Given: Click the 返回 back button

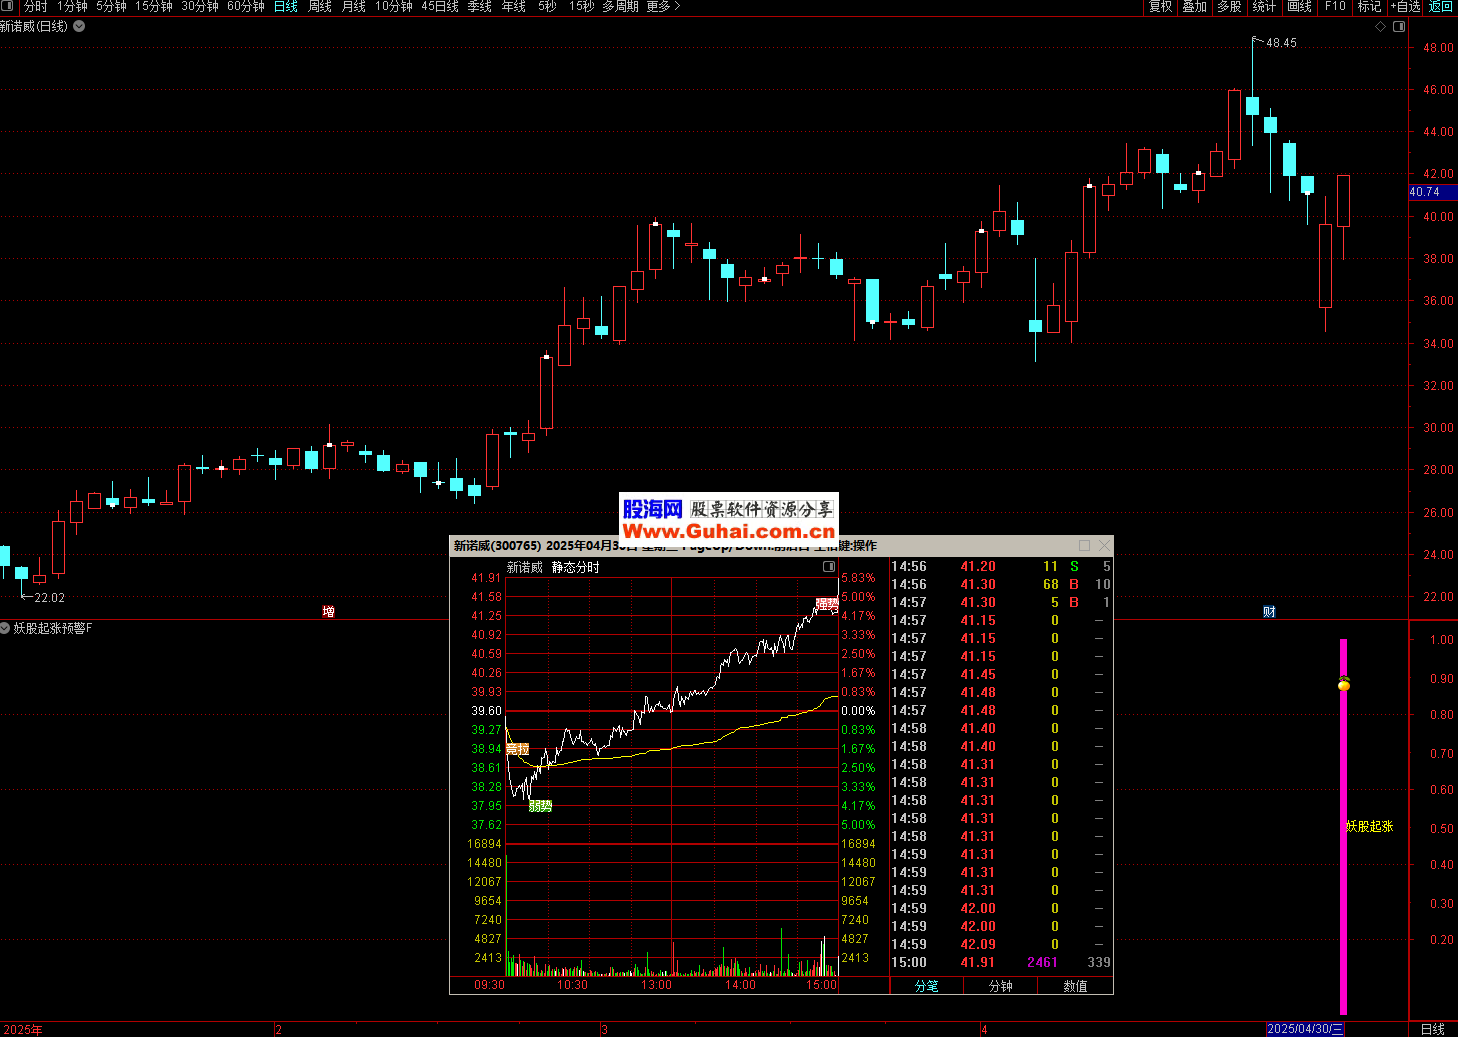Looking at the screenshot, I should [x=1441, y=6].
